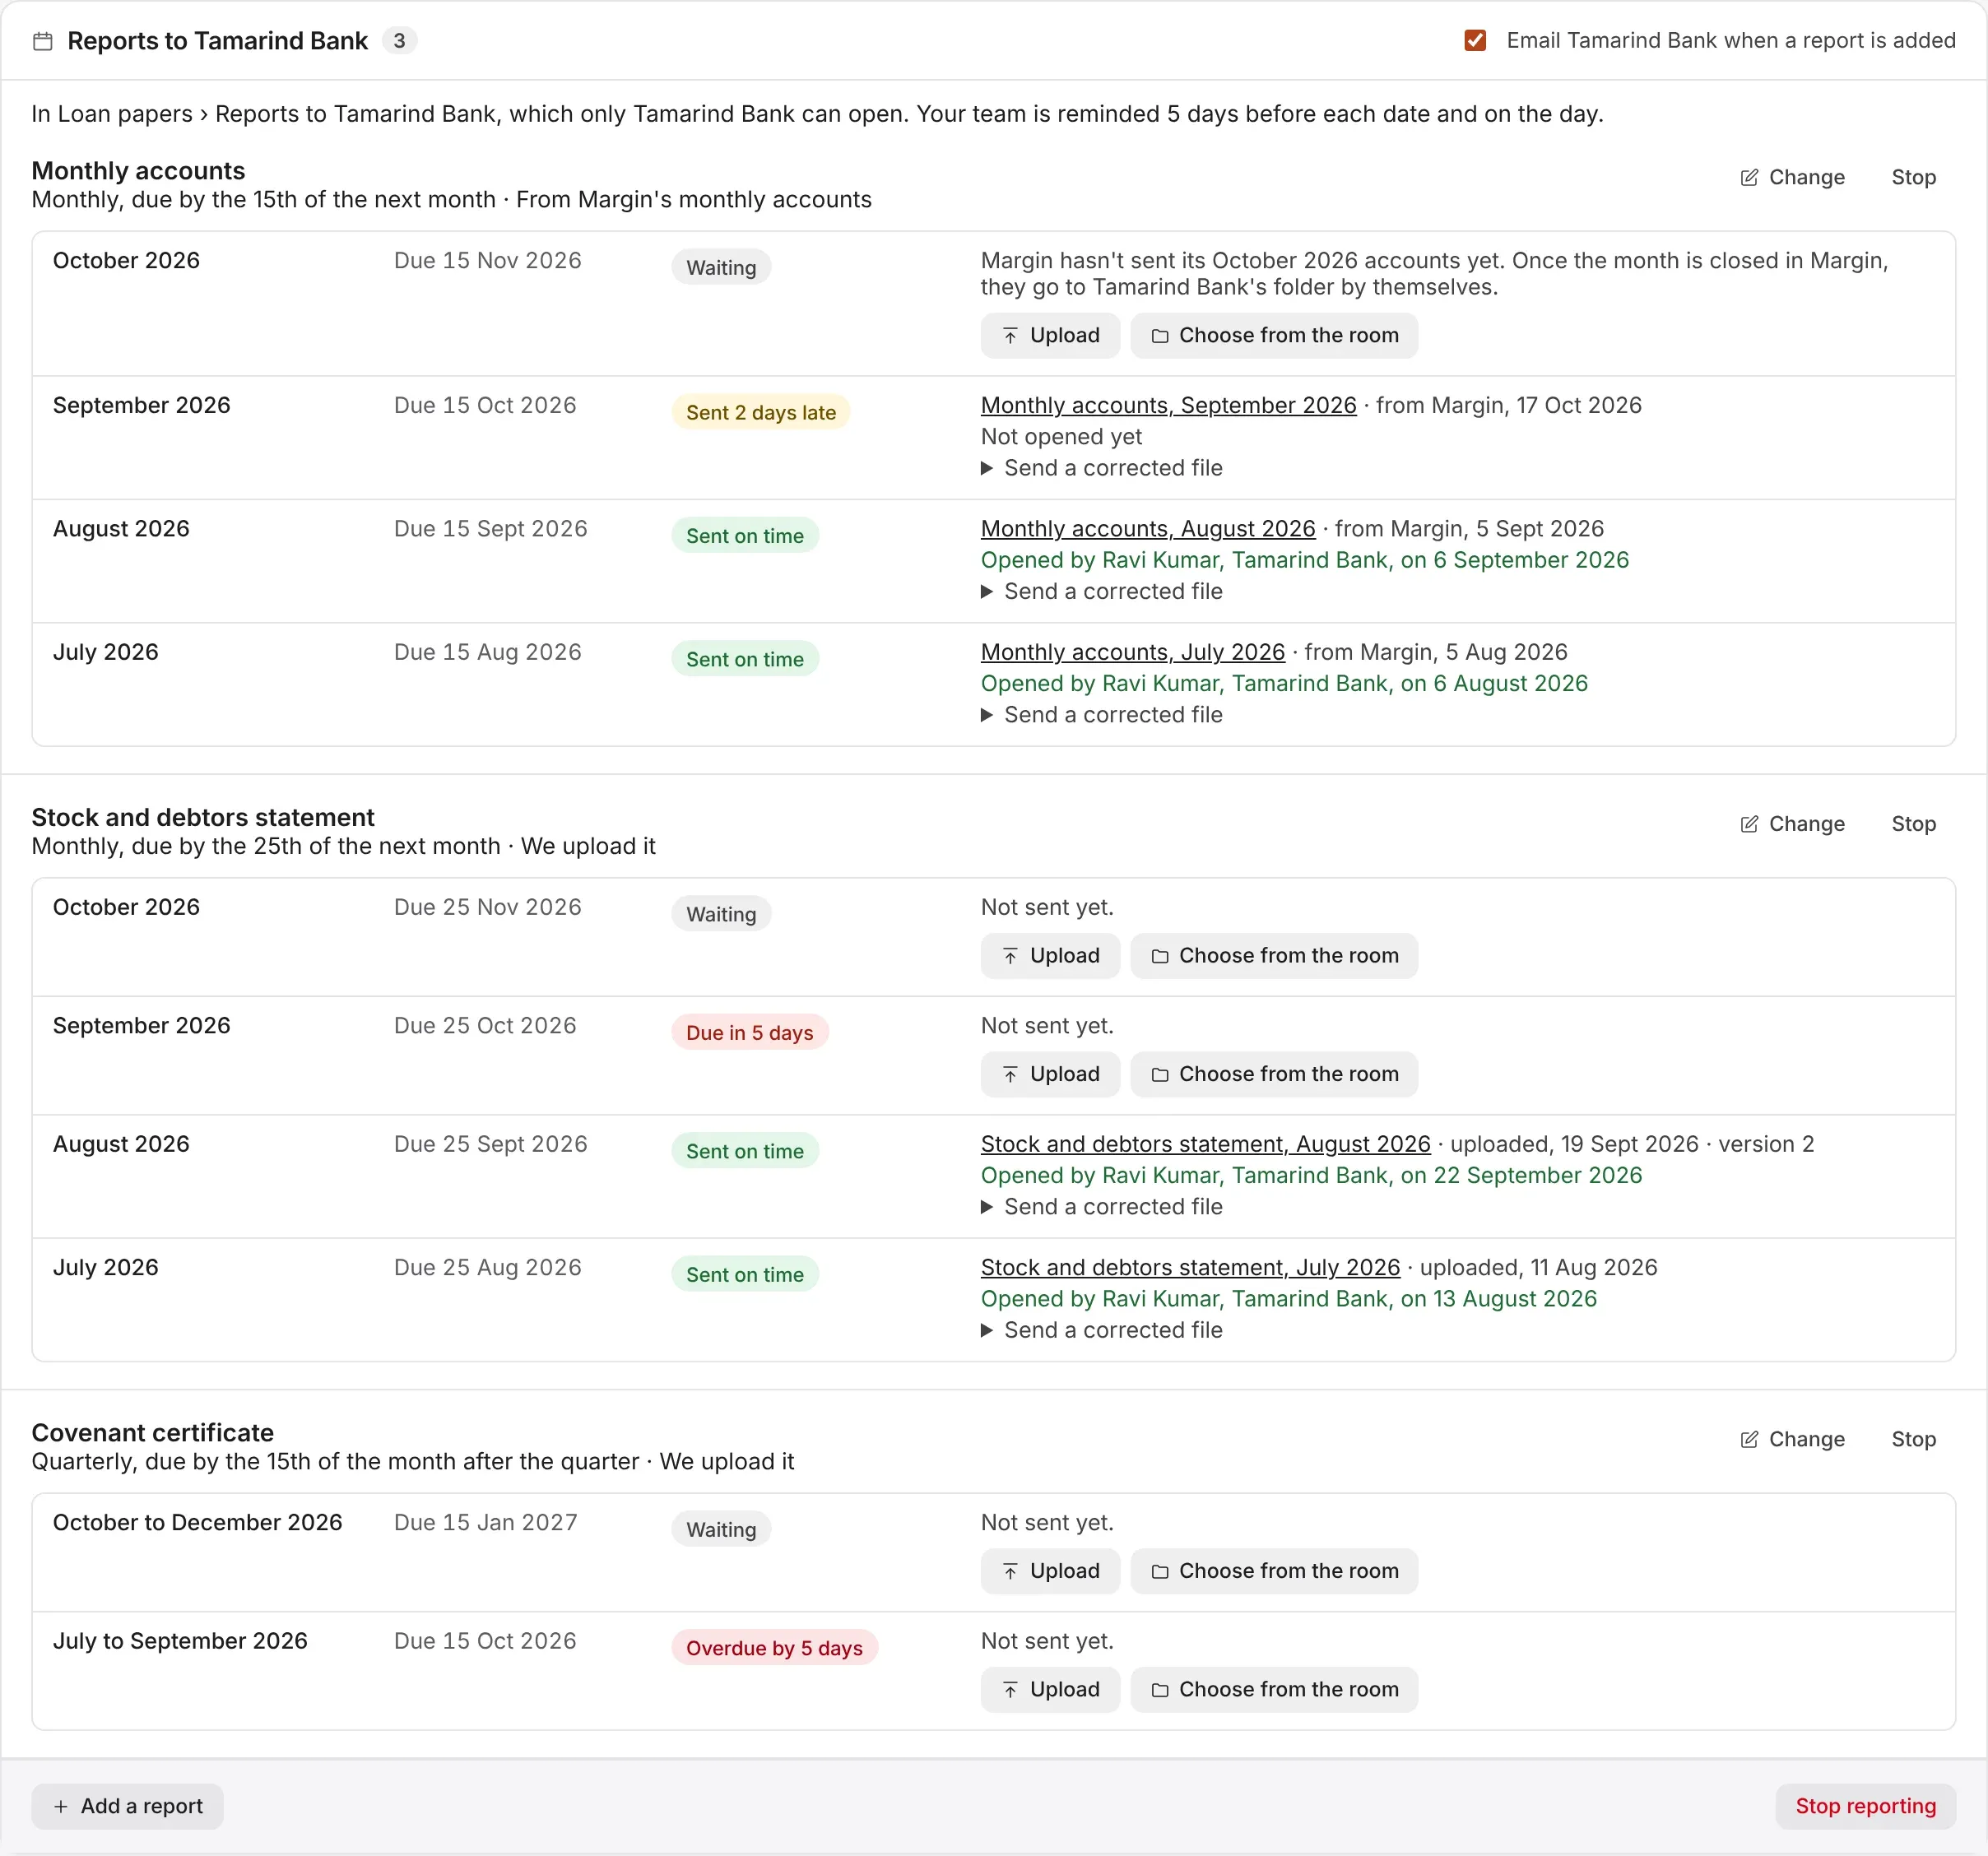Click the upload arrow icon for October 2026 Monthly accounts

(1010, 336)
